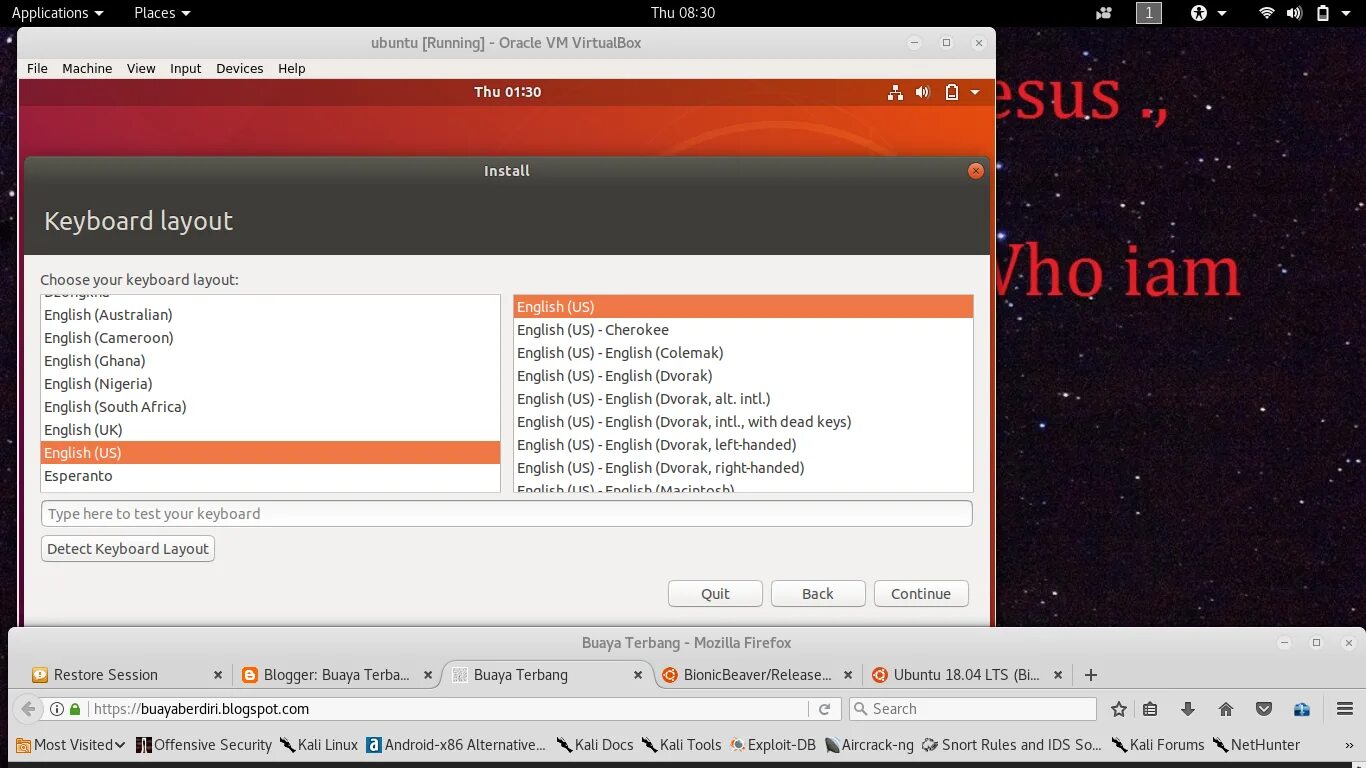
Task: Expand the Ubuntu guest system menu arrow
Action: point(975,92)
